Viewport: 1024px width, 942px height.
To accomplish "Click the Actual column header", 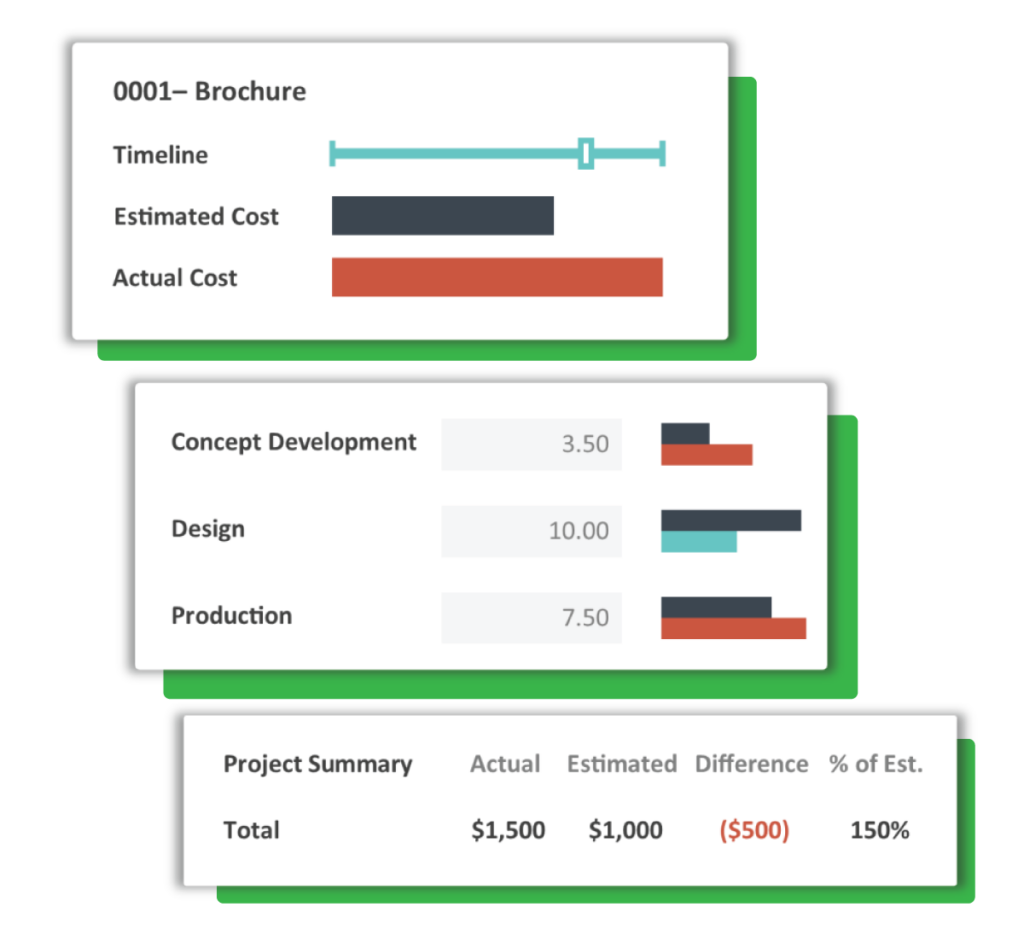I will pyautogui.click(x=505, y=764).
